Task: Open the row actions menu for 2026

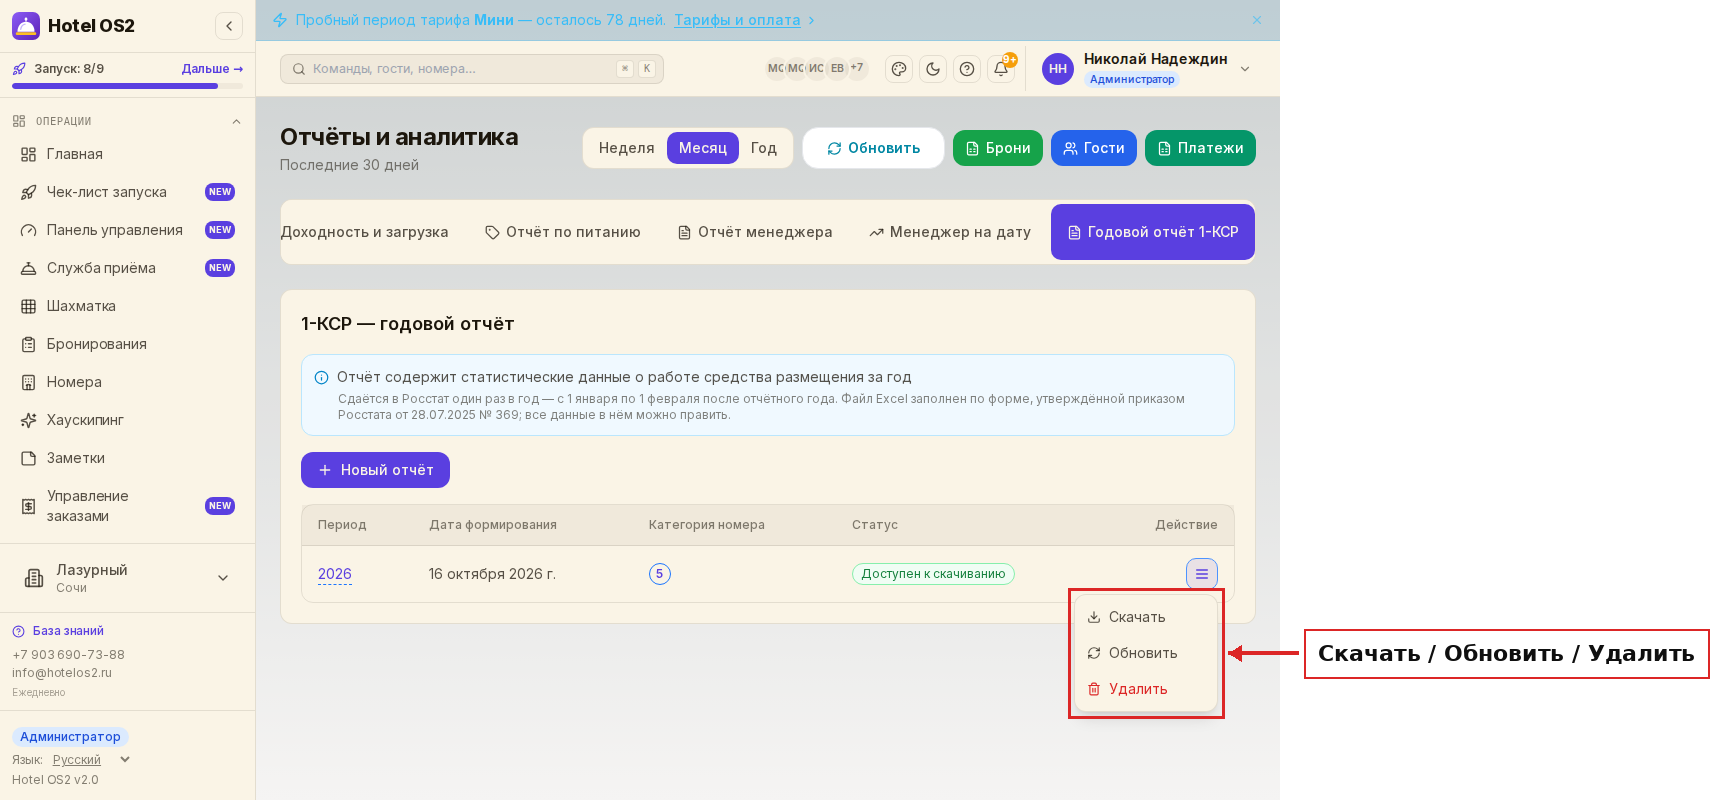Action: [x=1202, y=574]
